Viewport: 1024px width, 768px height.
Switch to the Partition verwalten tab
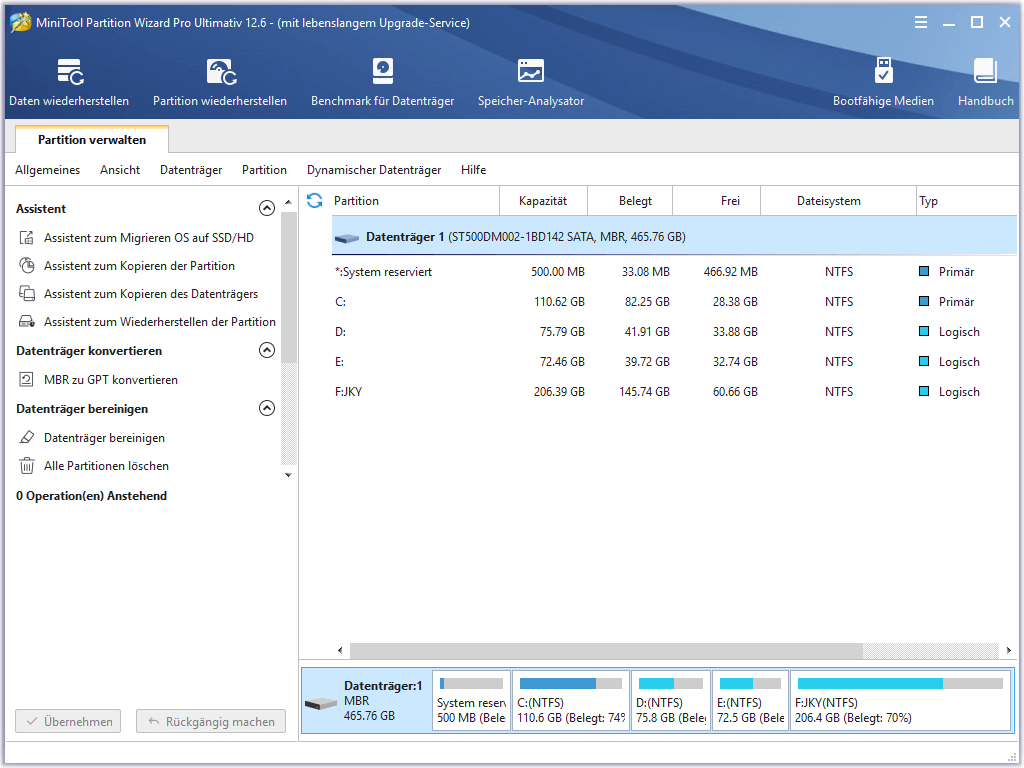(91, 139)
